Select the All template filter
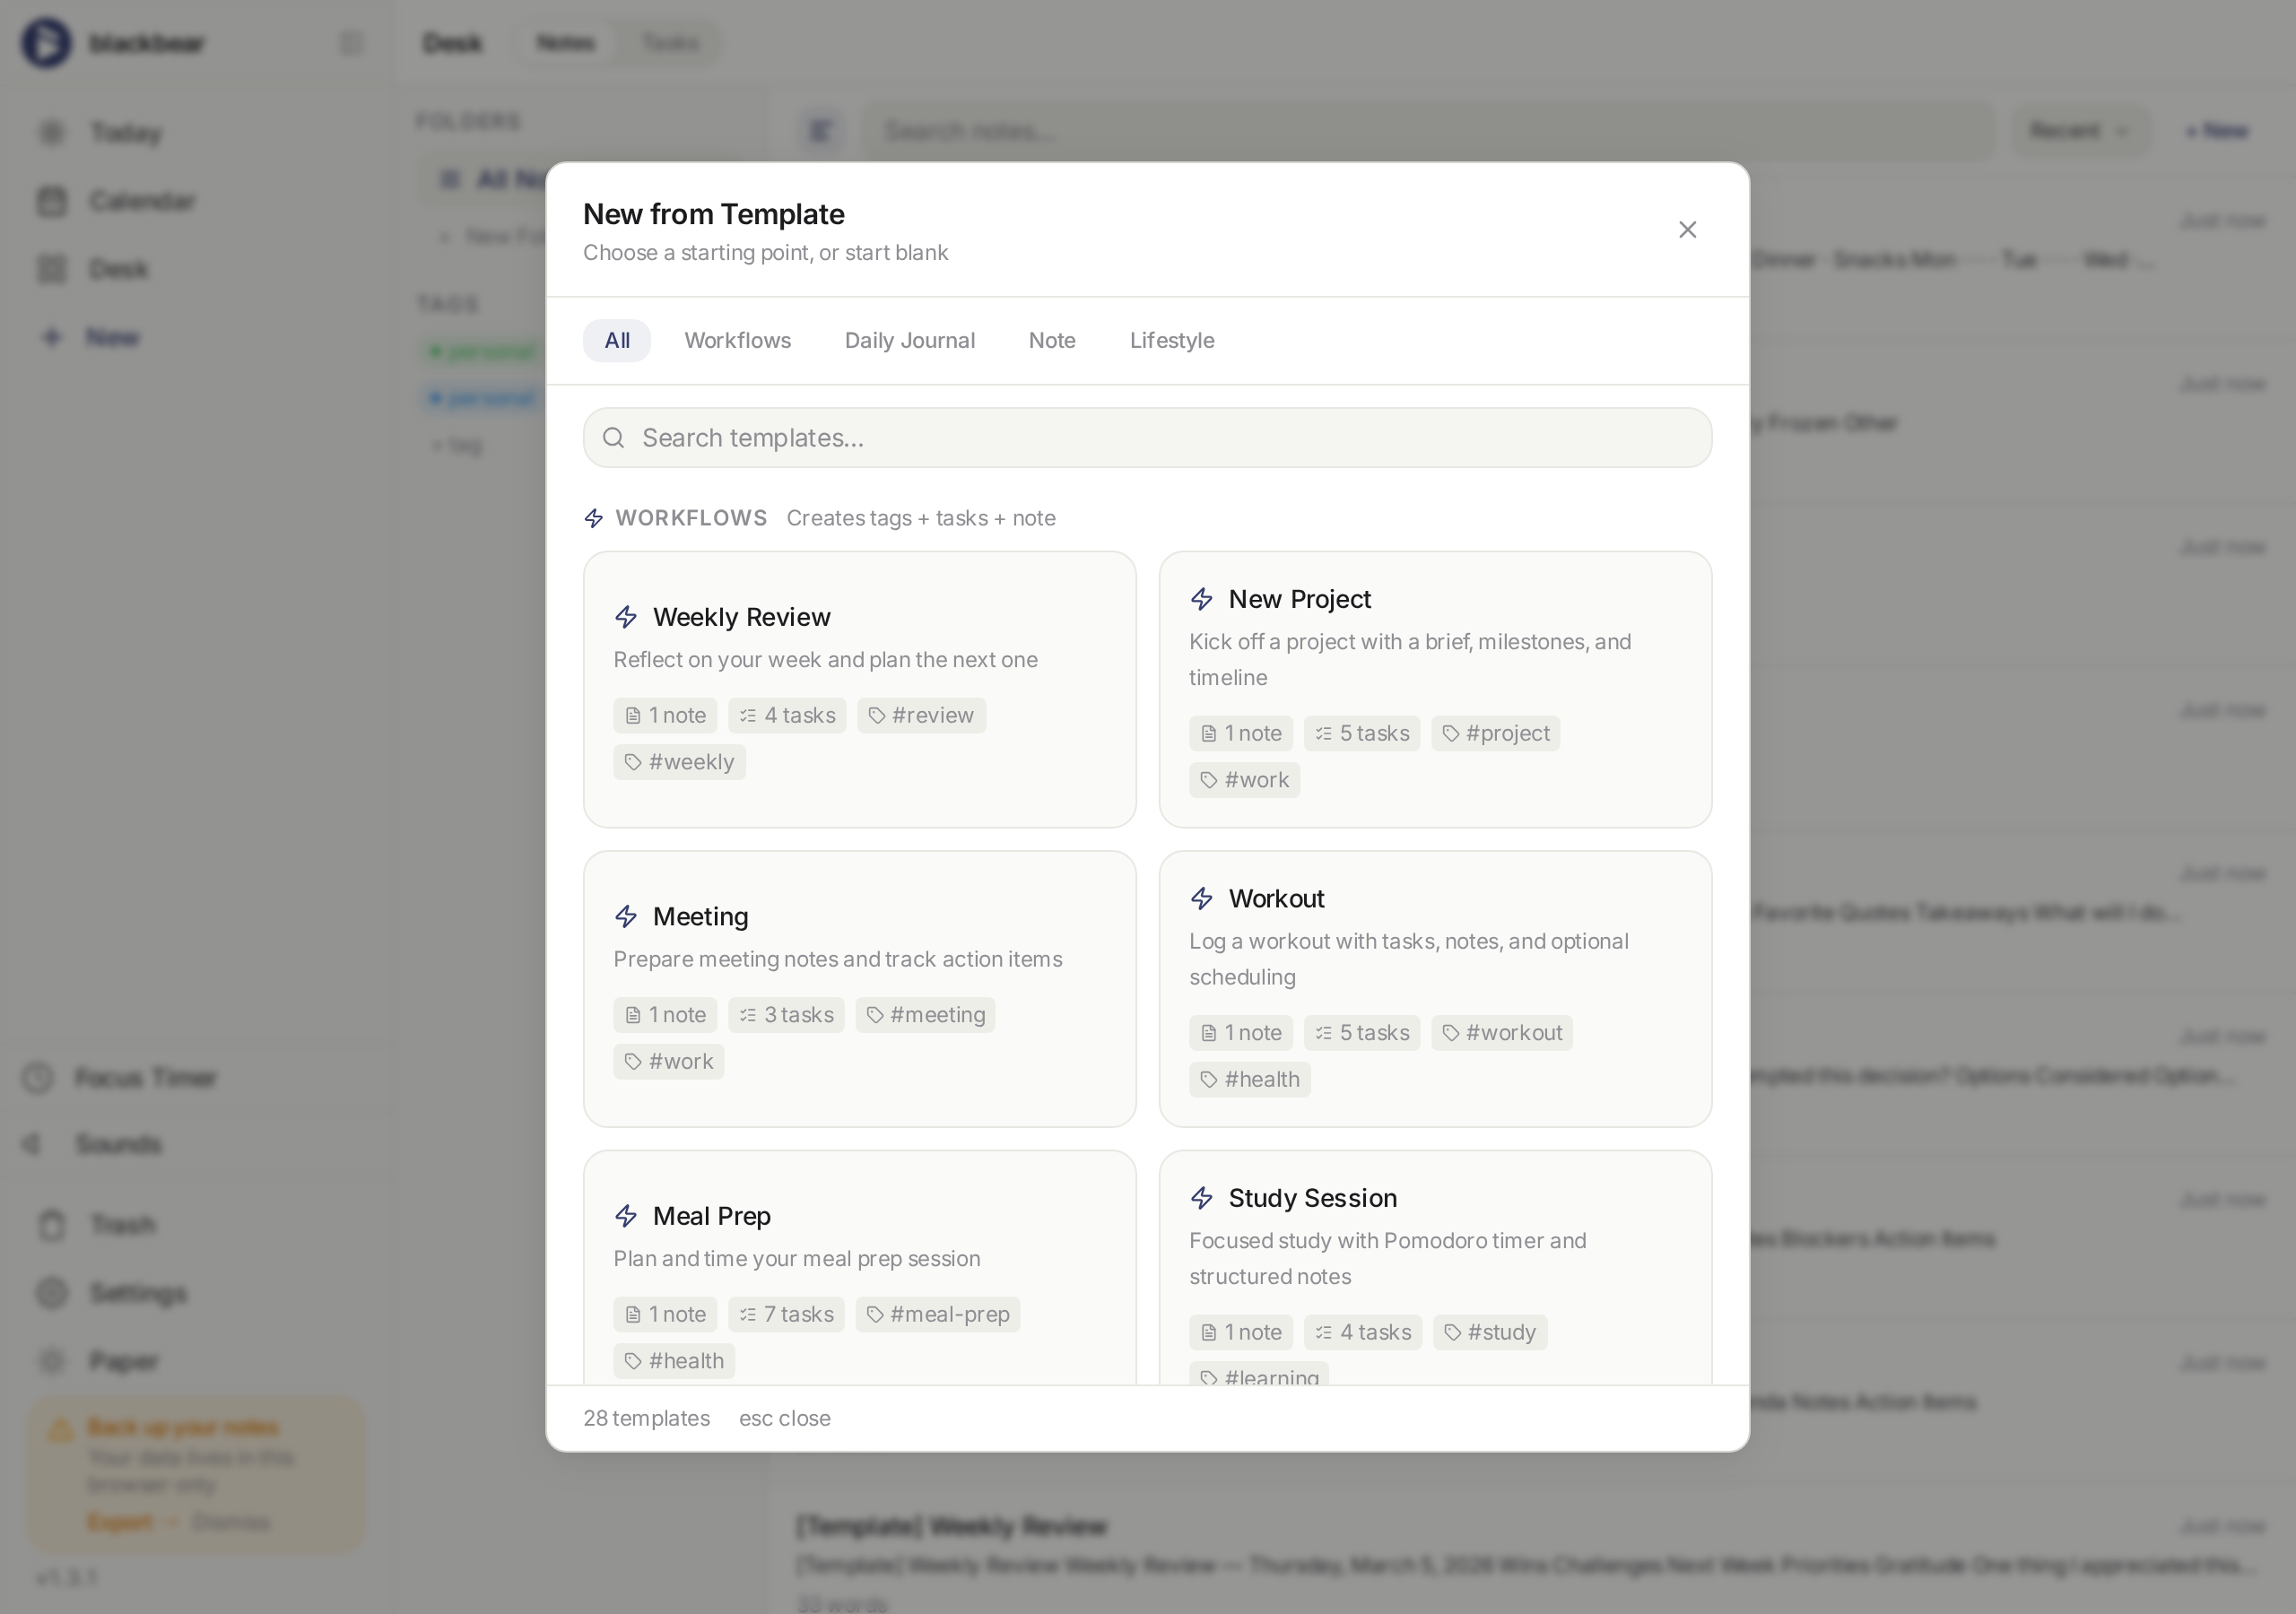The image size is (2296, 1614). pyautogui.click(x=616, y=340)
